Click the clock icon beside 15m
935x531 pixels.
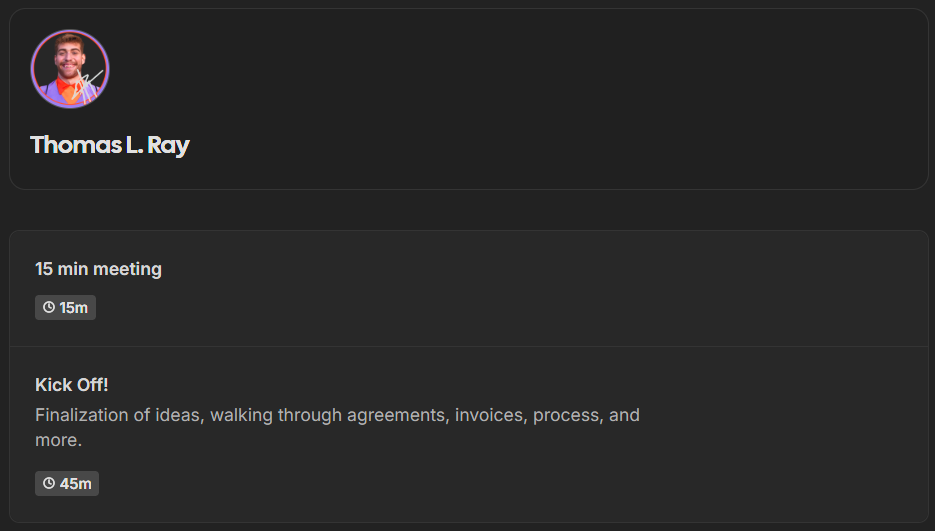click(49, 307)
